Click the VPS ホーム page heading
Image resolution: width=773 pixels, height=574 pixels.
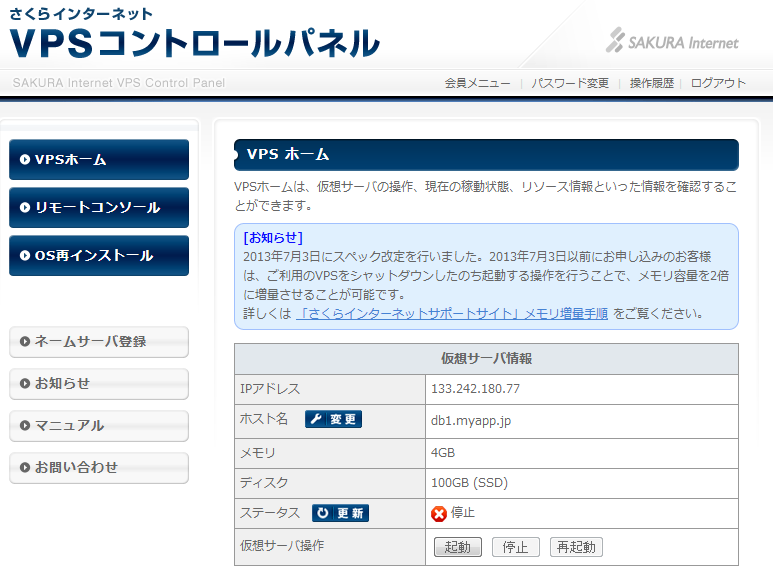coord(288,154)
